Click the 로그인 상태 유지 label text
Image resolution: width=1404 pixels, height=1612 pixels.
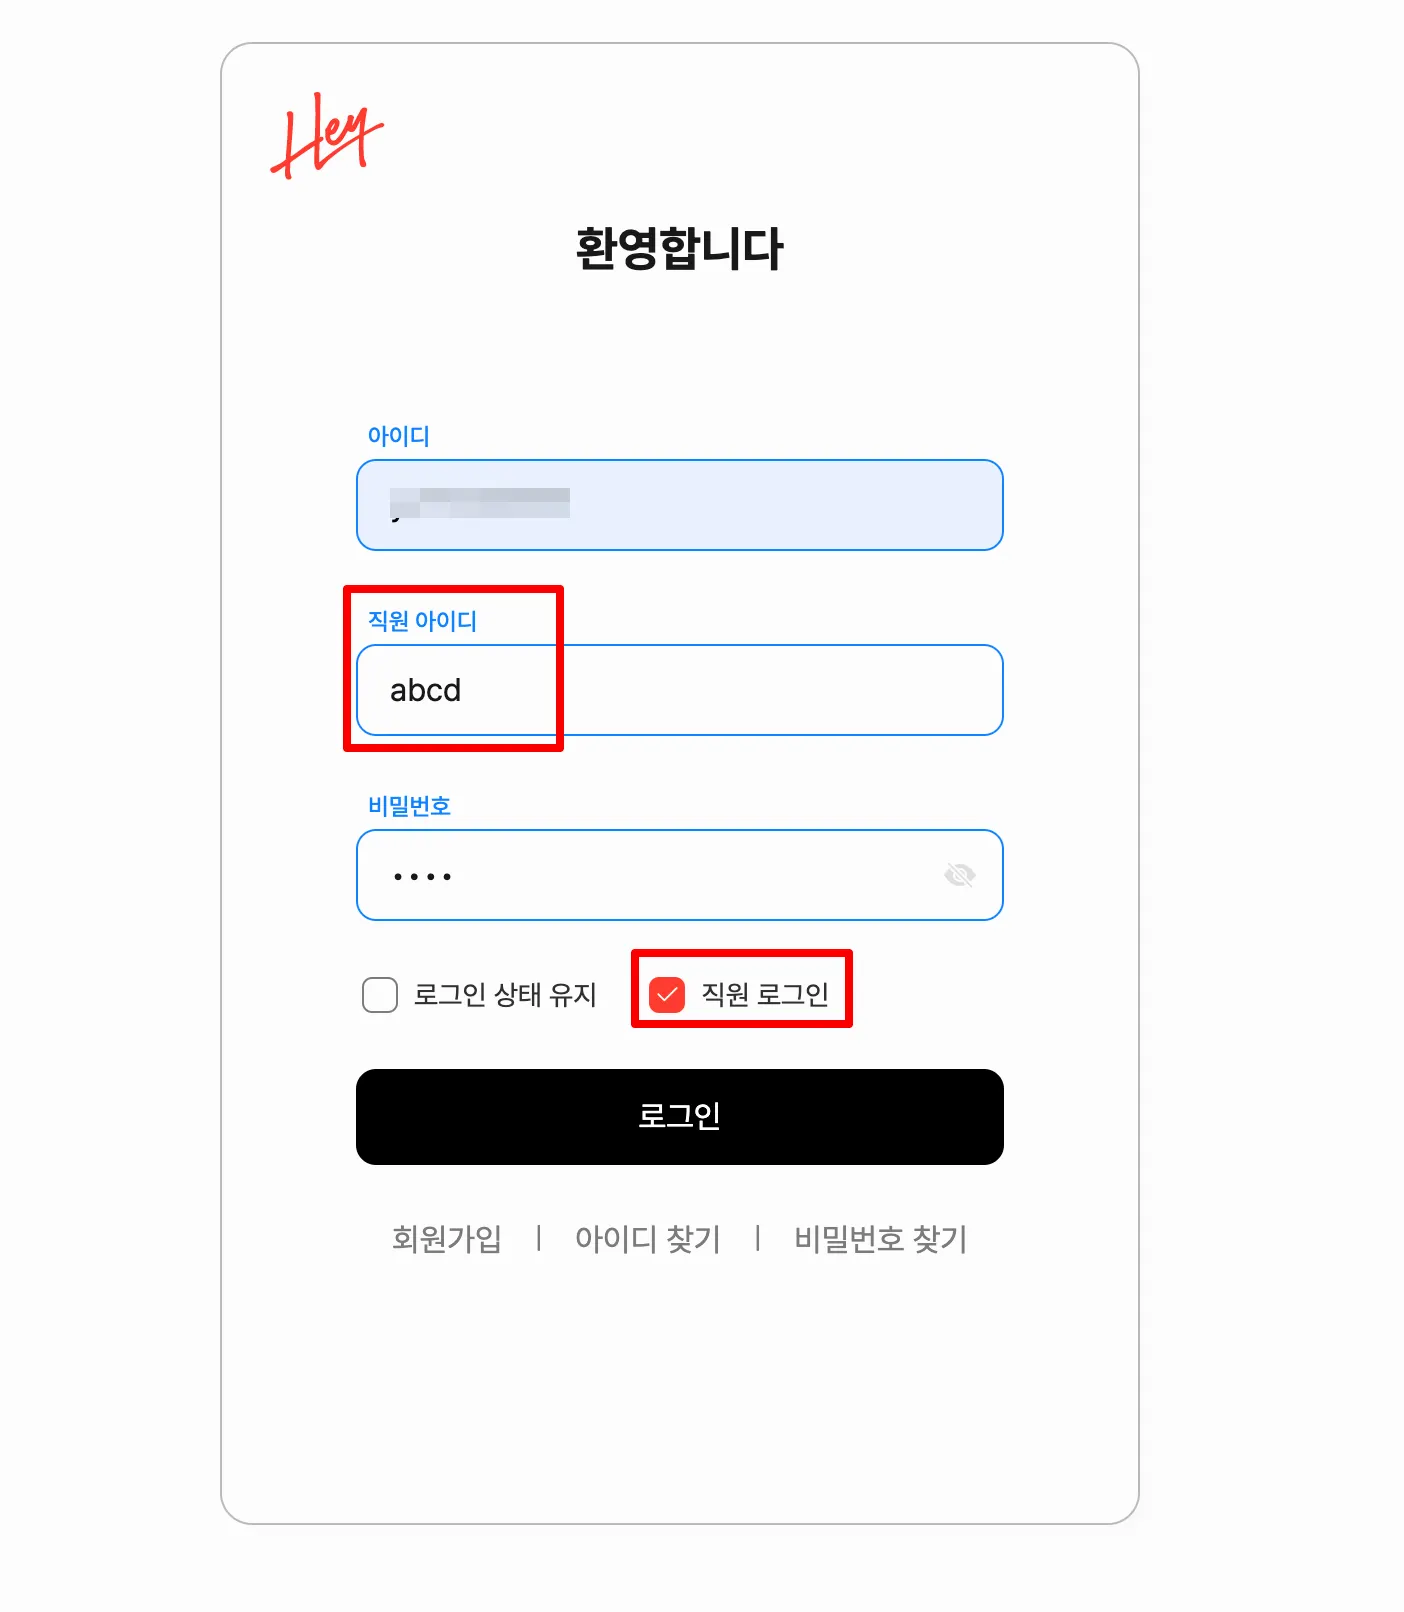(x=505, y=995)
